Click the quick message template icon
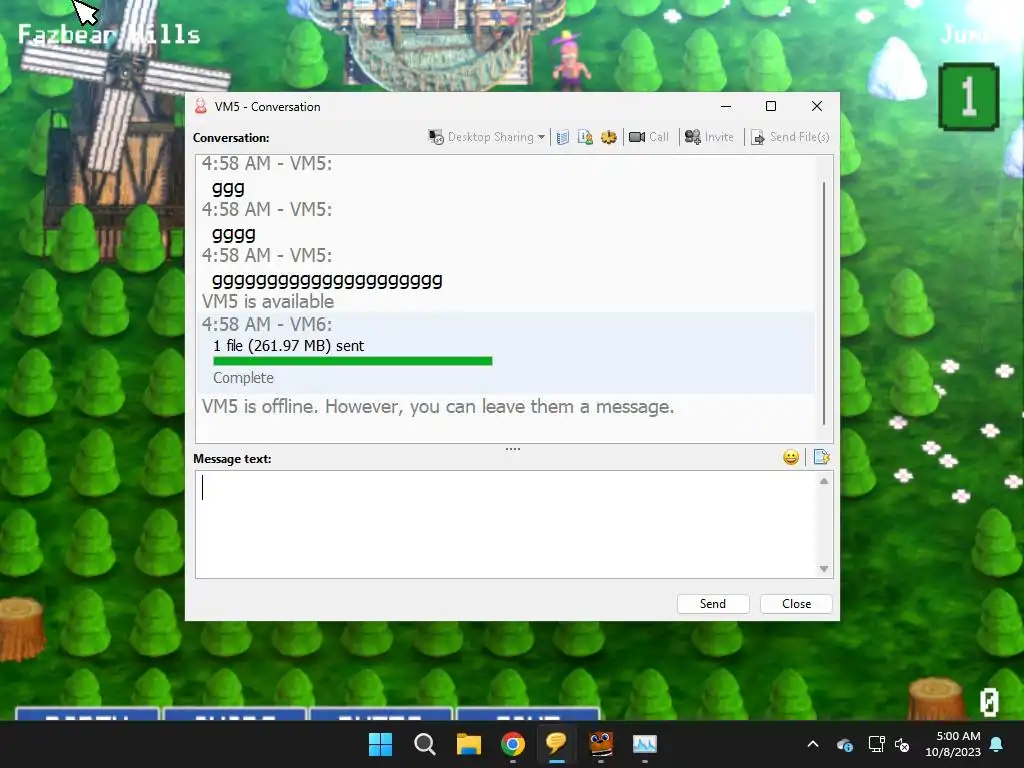 [822, 457]
